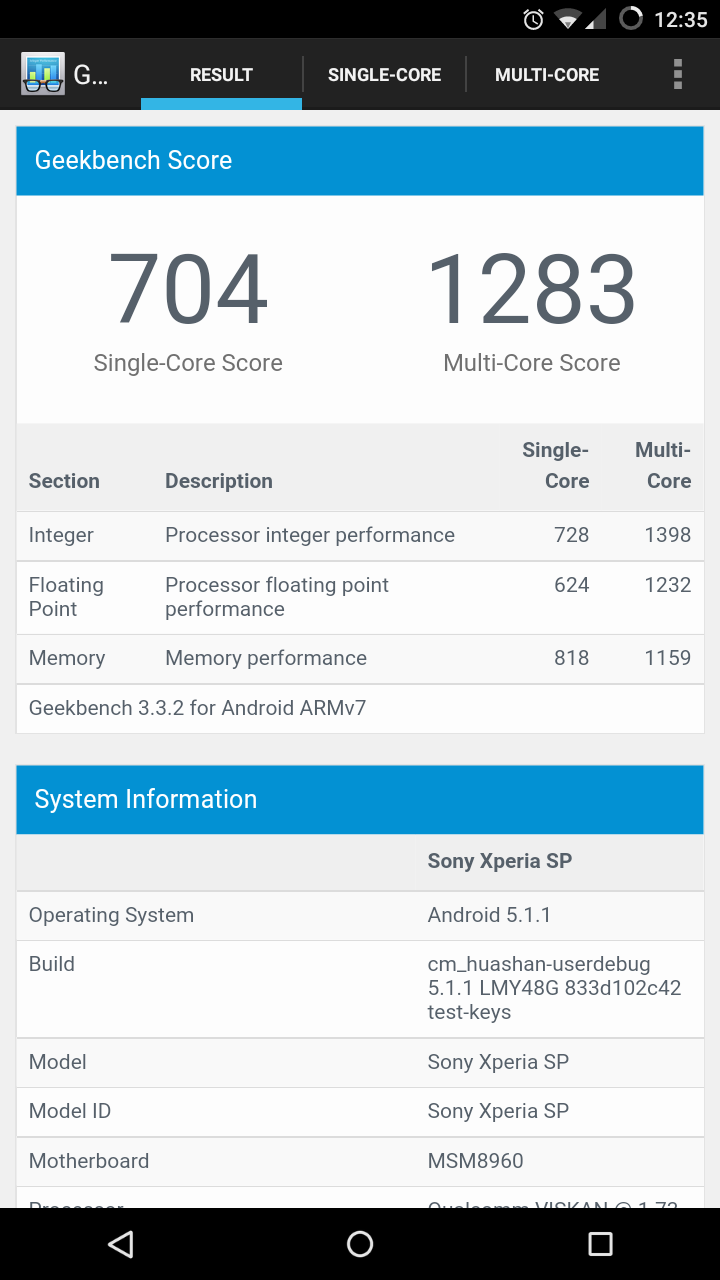The height and width of the screenshot is (1280, 720).
Task: Tap the 704 single-core score
Action: point(188,291)
